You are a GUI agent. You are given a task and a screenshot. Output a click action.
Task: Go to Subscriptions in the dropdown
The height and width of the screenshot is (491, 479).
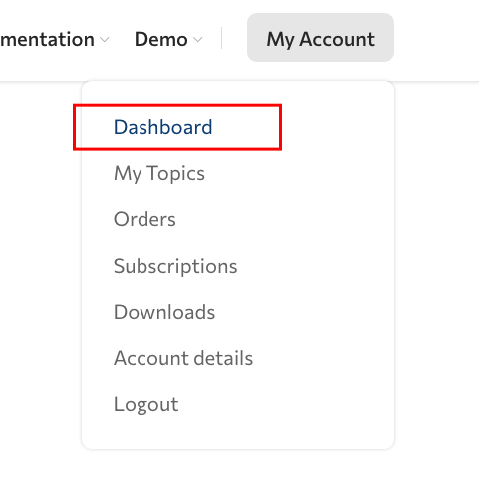tap(176, 266)
